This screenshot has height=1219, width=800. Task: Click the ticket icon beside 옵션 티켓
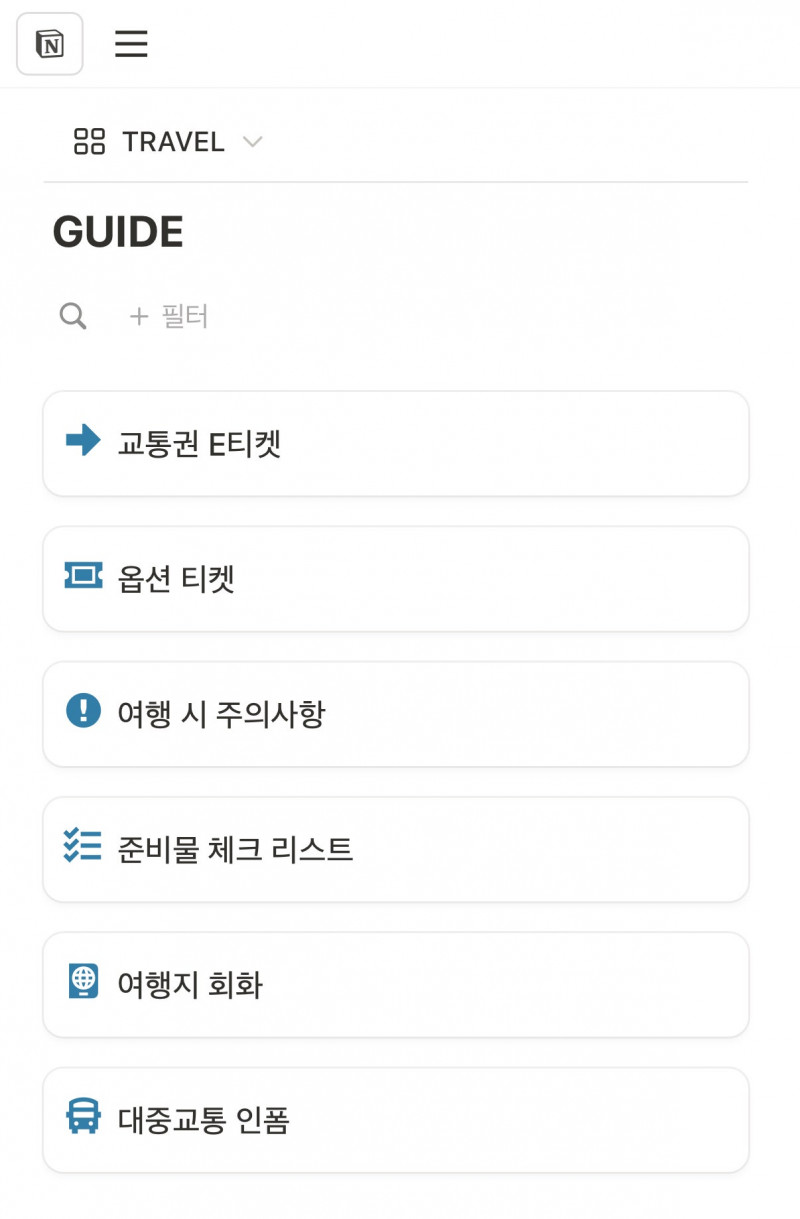click(x=83, y=575)
